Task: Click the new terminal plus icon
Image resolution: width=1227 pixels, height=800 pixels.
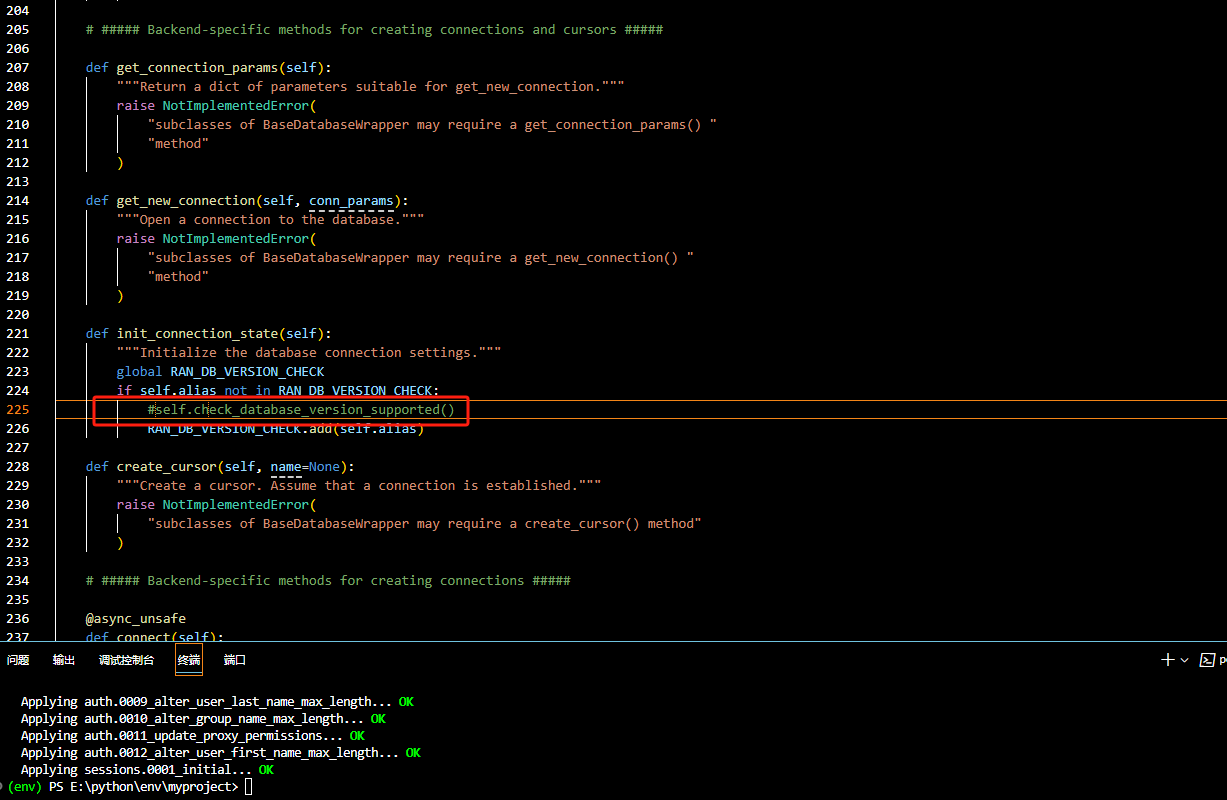Action: pyautogui.click(x=1167, y=660)
